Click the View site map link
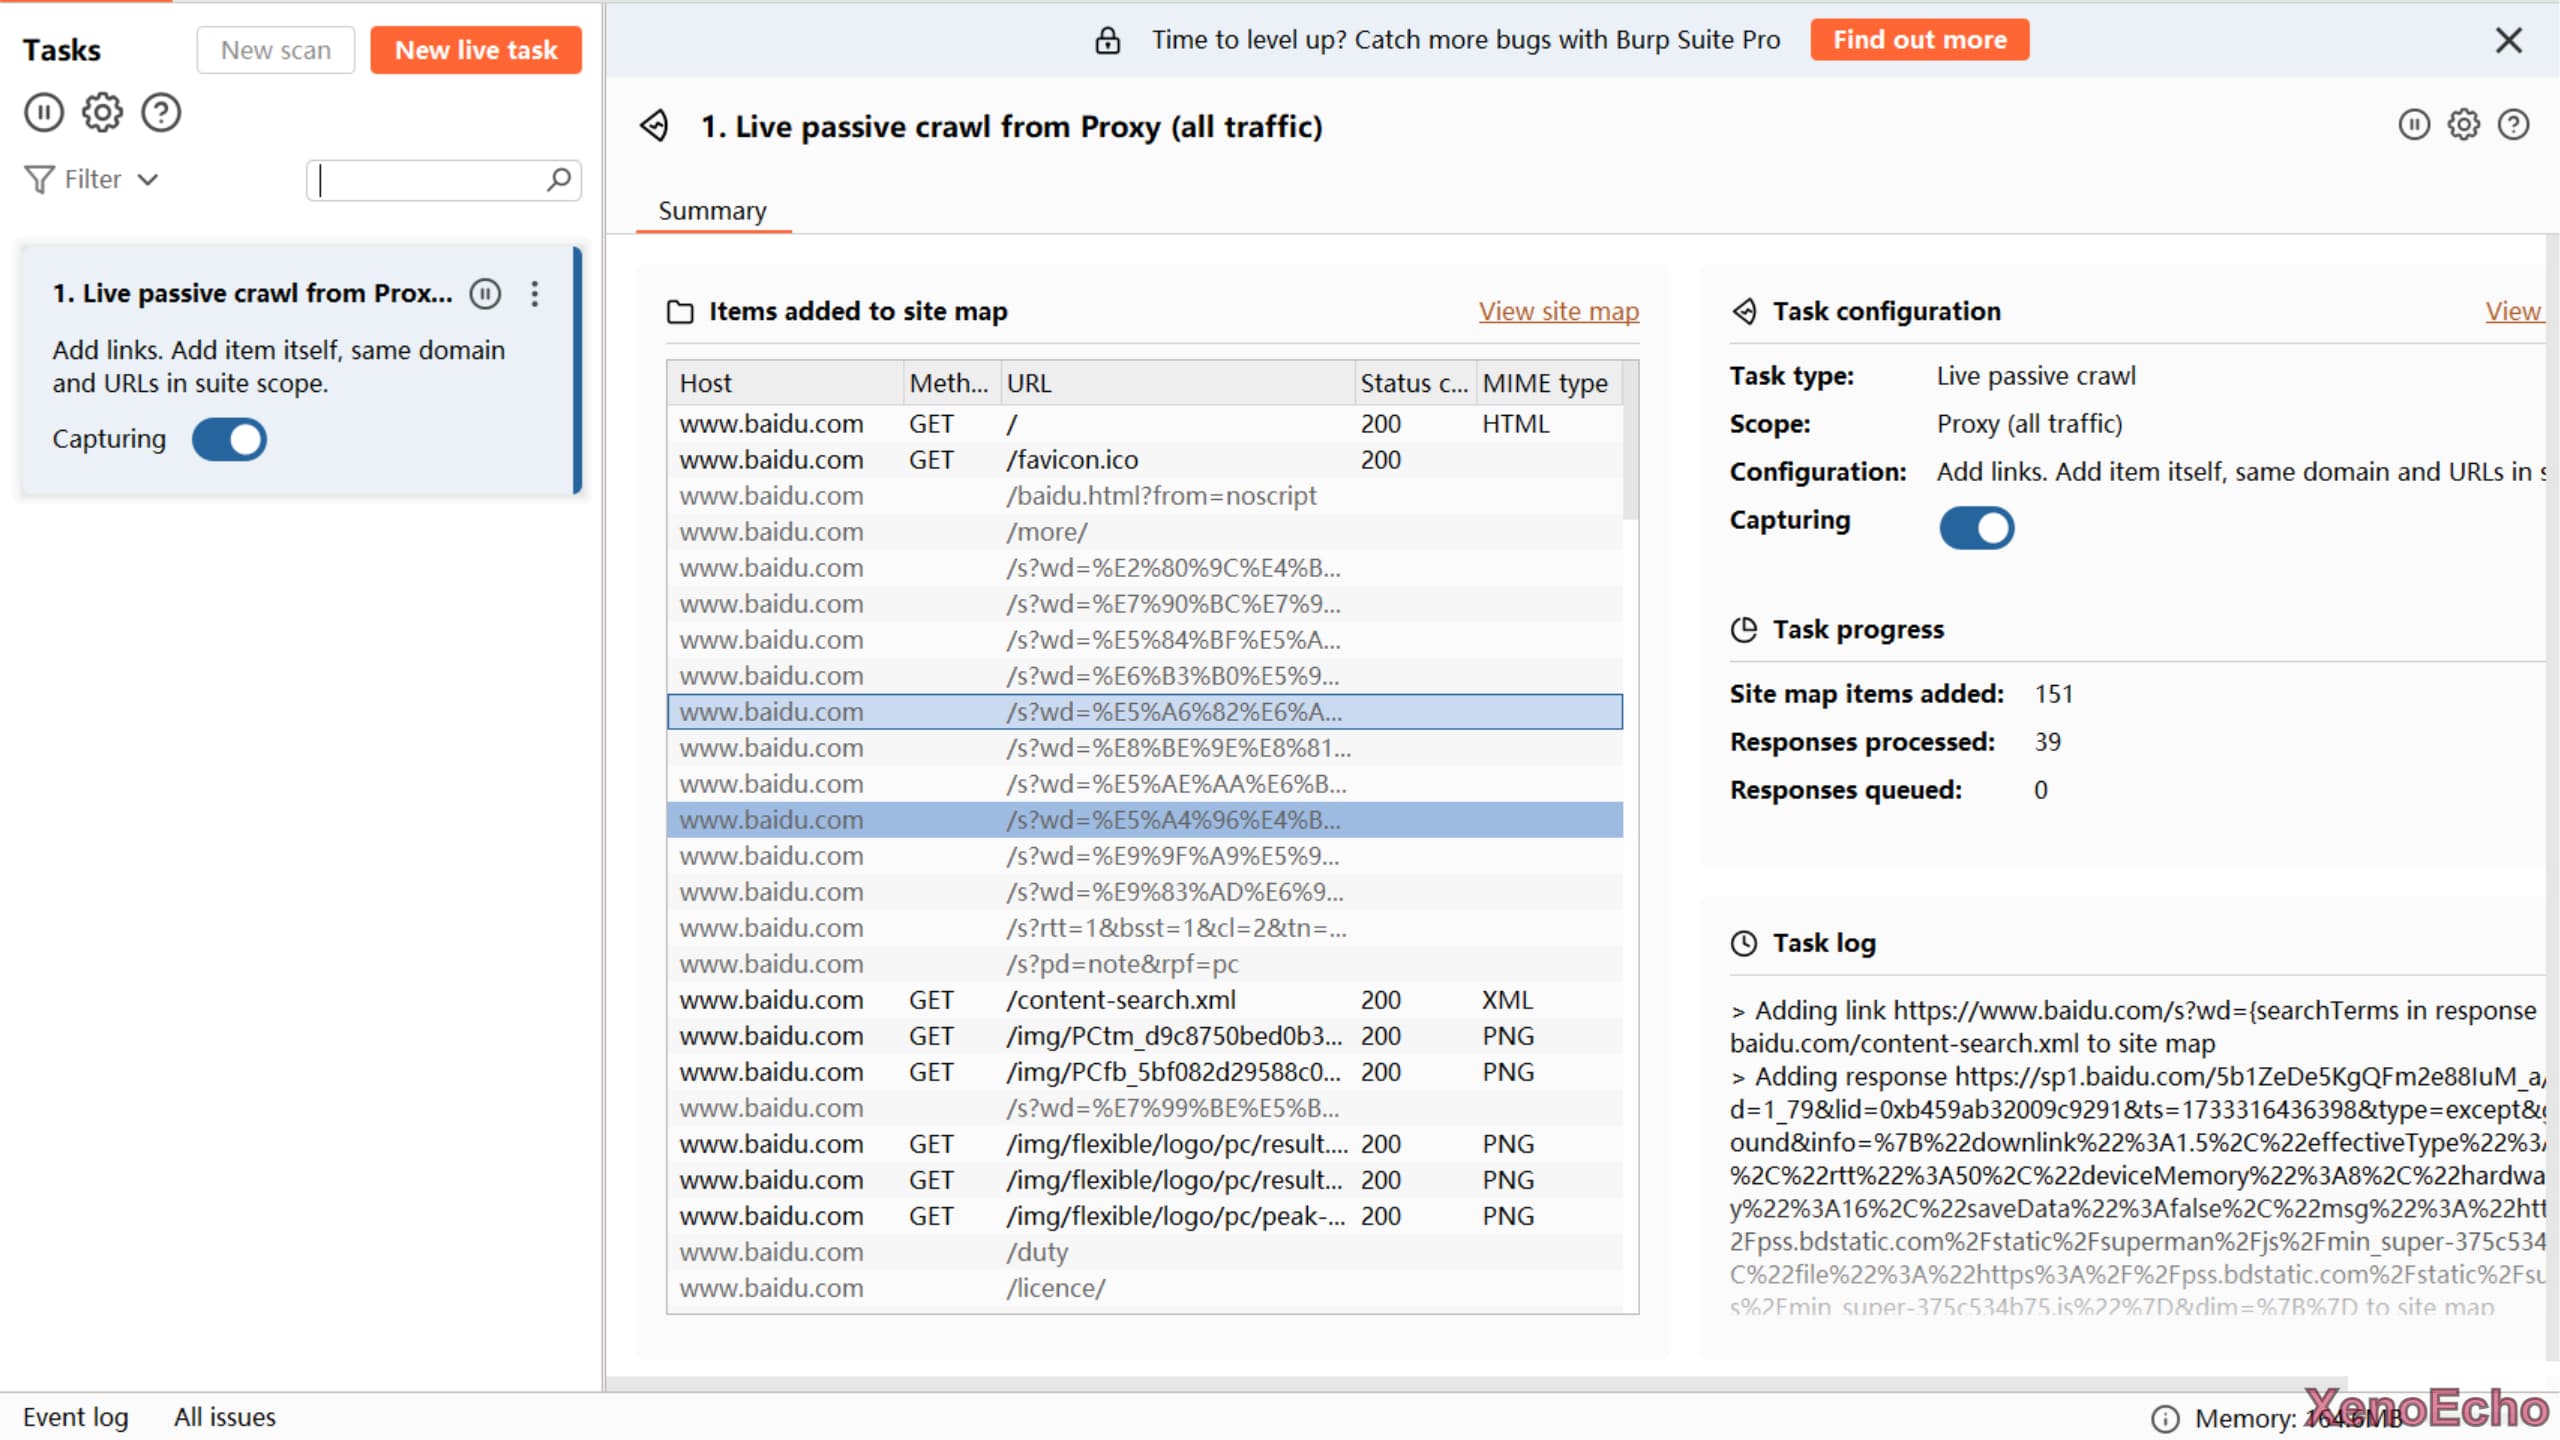This screenshot has height=1440, width=2560. coord(1558,311)
